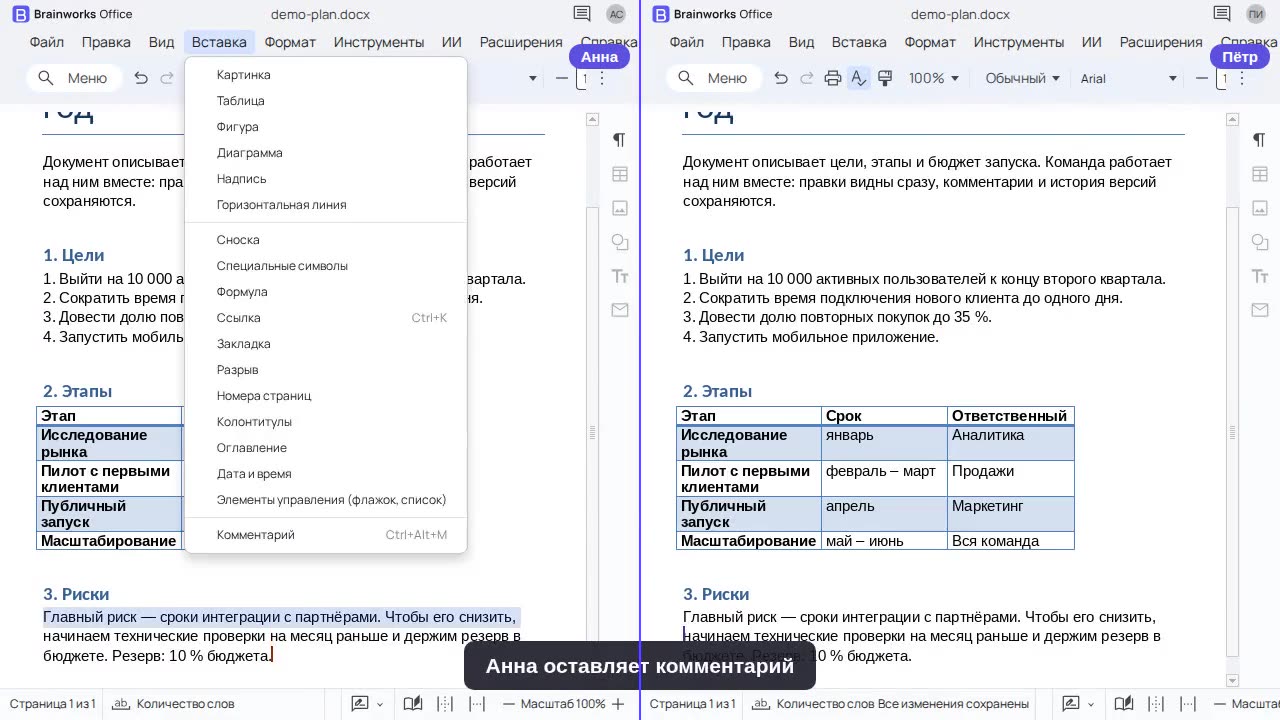Open the shapes sidebar icon in Anna's window
The image size is (1280, 720).
coord(619,242)
